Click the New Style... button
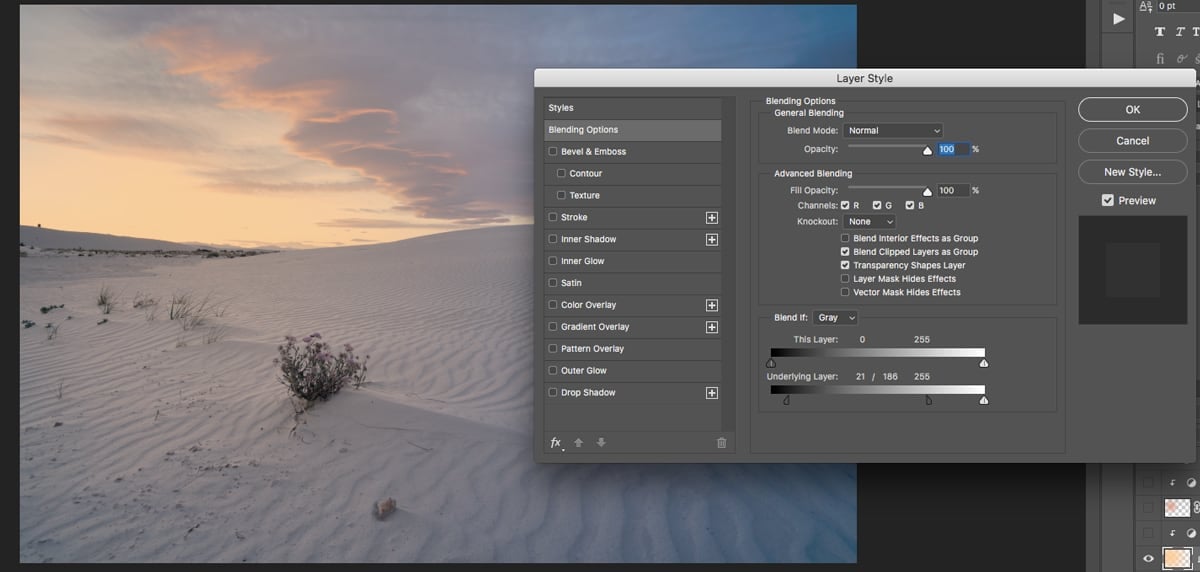1200x572 pixels. coord(1132,172)
